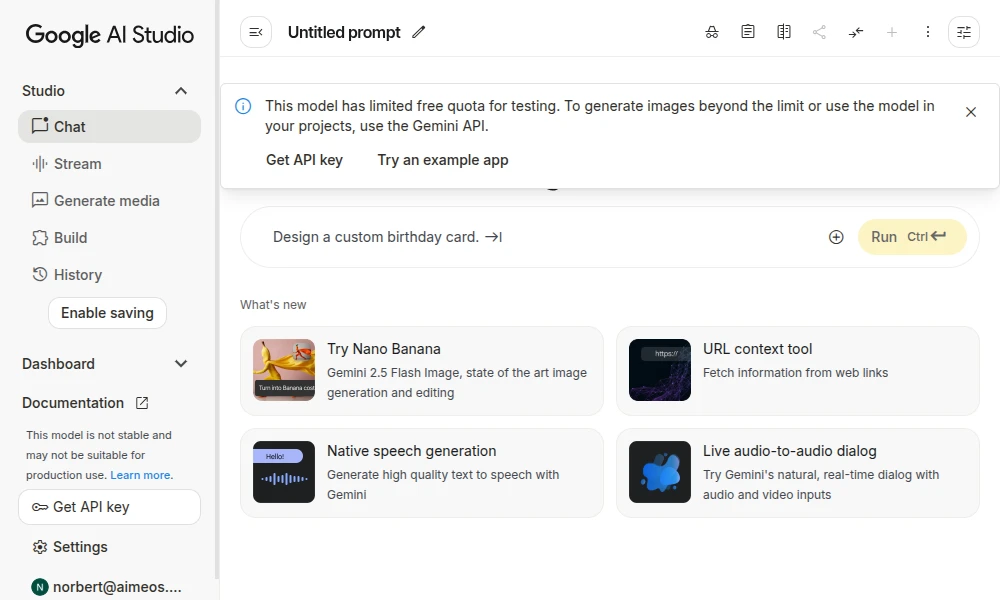
Task: Click the compare mode side-by-side icon
Action: 784,32
